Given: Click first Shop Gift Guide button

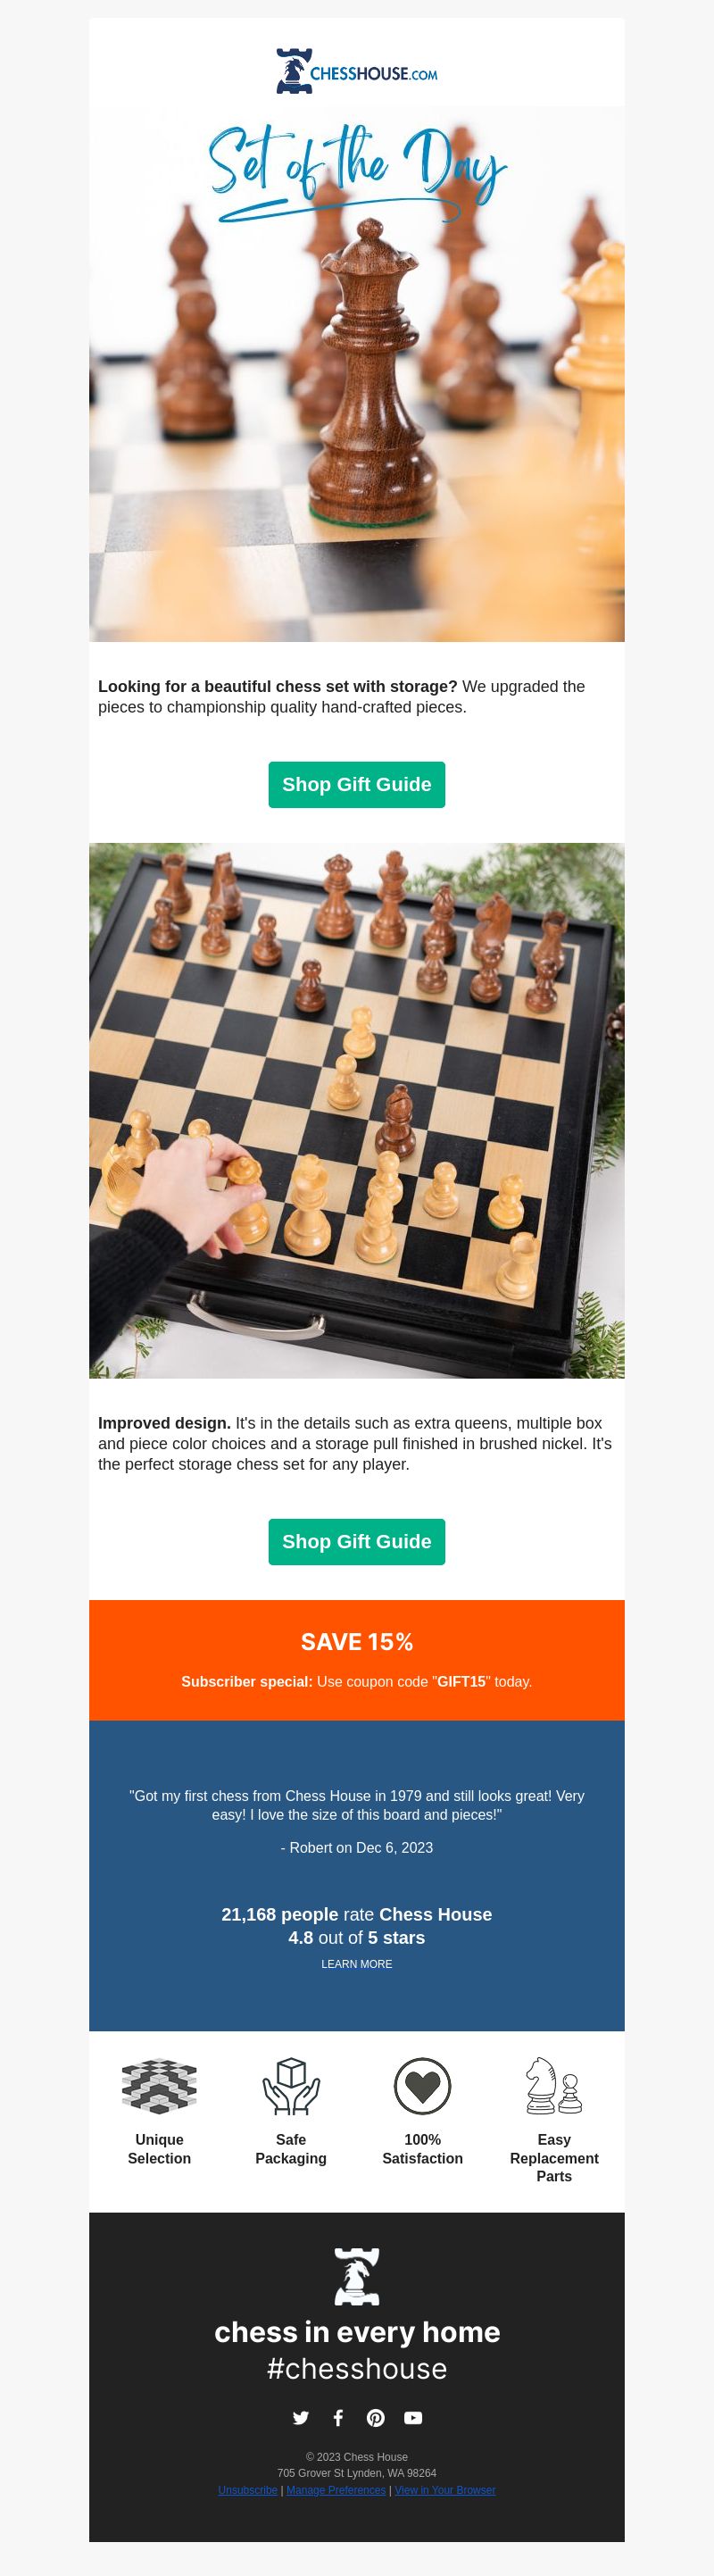Looking at the screenshot, I should [357, 784].
